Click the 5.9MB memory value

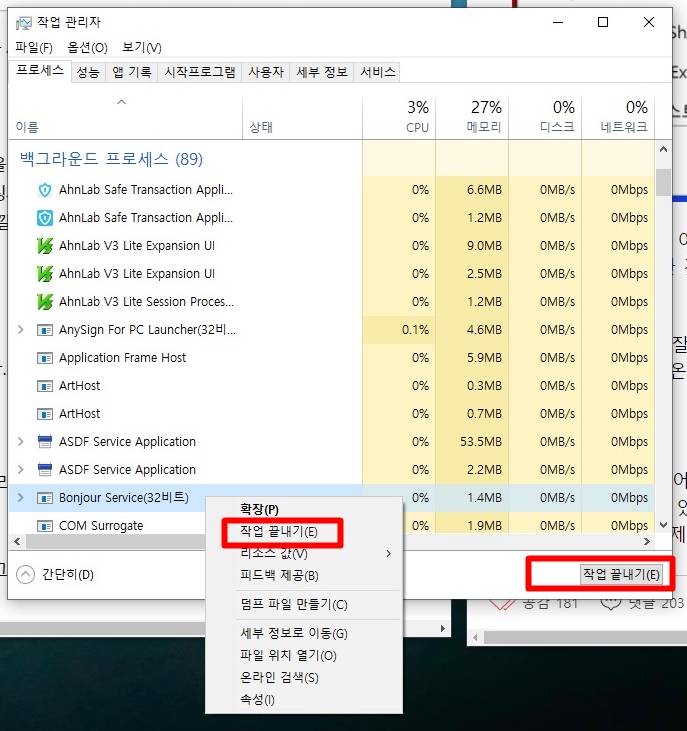[x=484, y=358]
